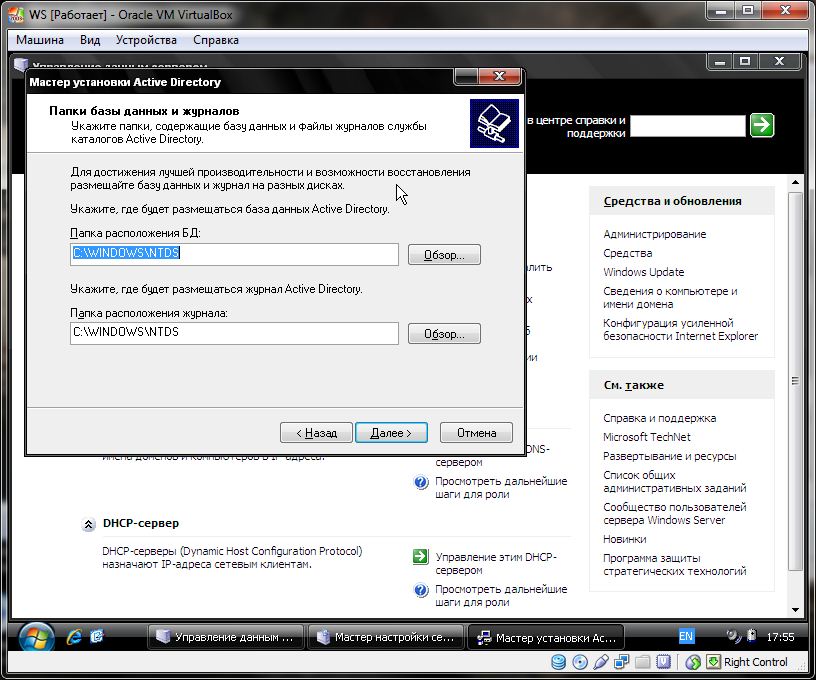This screenshot has height=680, width=816.
Task: Click the VirtualBox optical disc status icon
Action: (580, 662)
